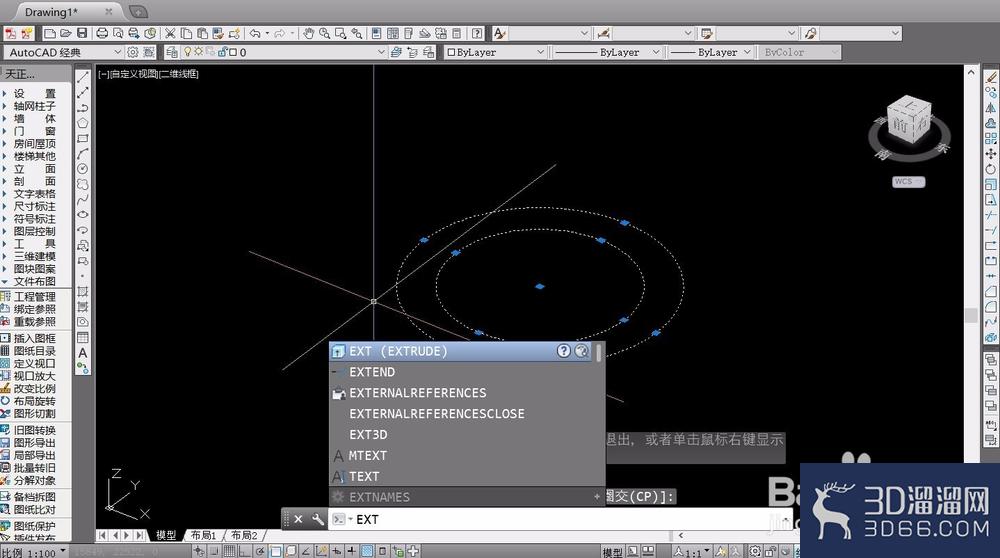Choose the multiline text A tool
Screen dimensions: 1000x558
82,353
